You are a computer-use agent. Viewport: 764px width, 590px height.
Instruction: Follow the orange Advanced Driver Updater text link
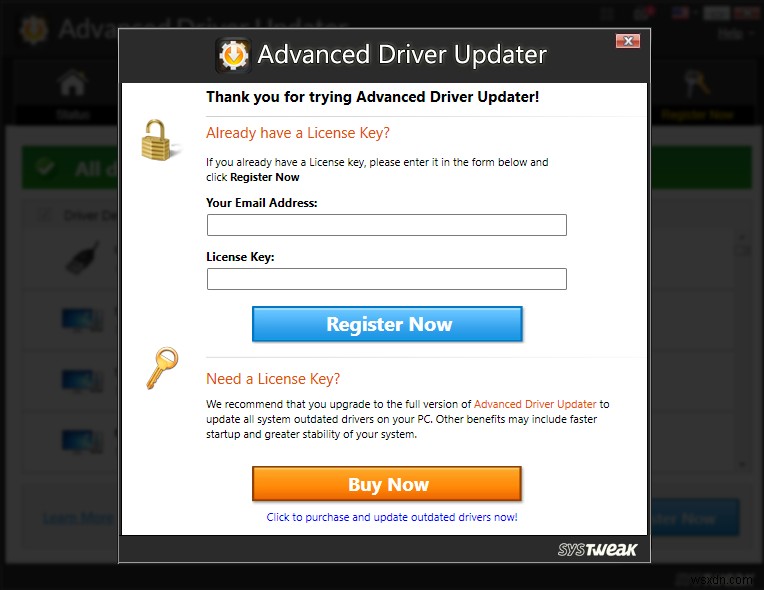coord(535,404)
